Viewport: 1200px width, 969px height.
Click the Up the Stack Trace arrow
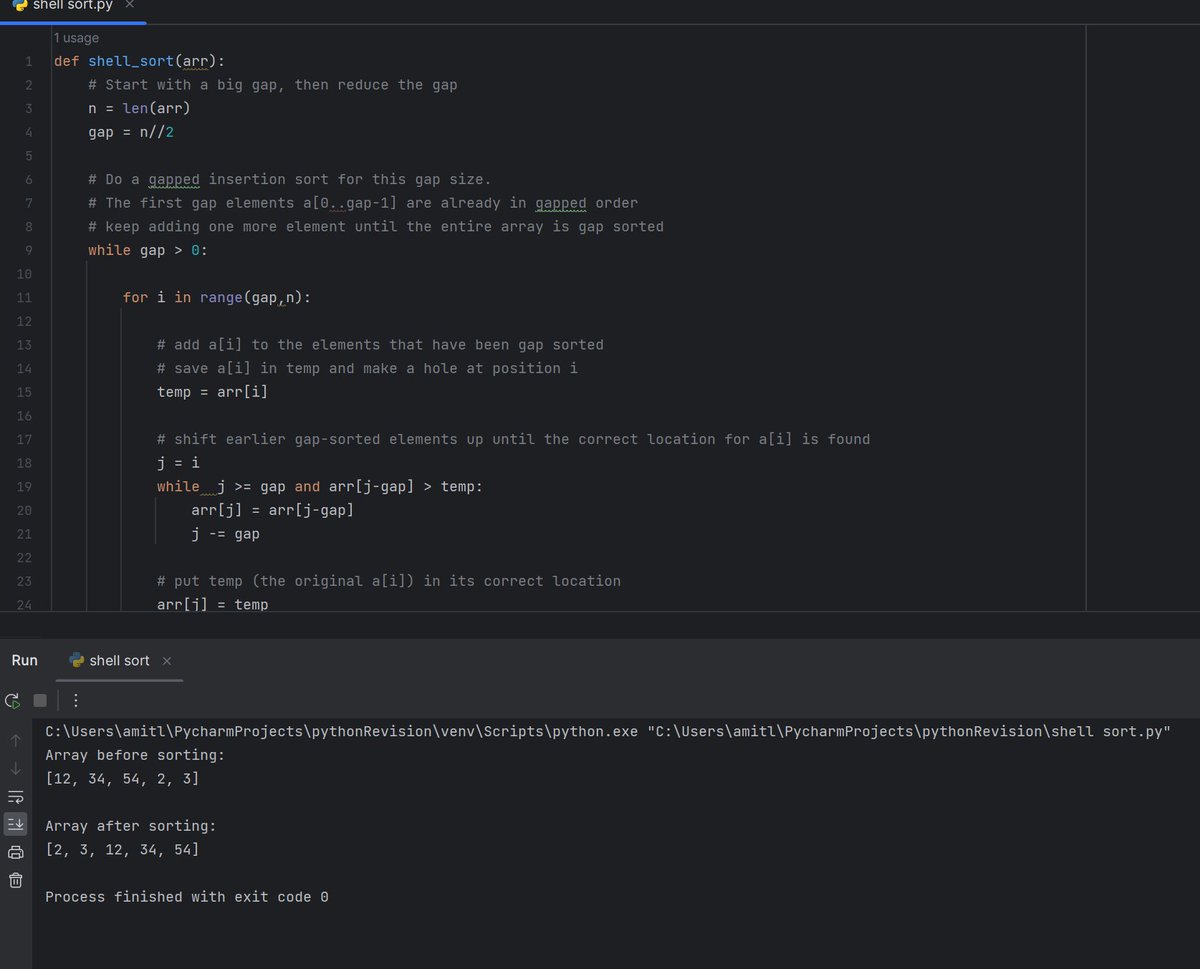click(x=15, y=741)
